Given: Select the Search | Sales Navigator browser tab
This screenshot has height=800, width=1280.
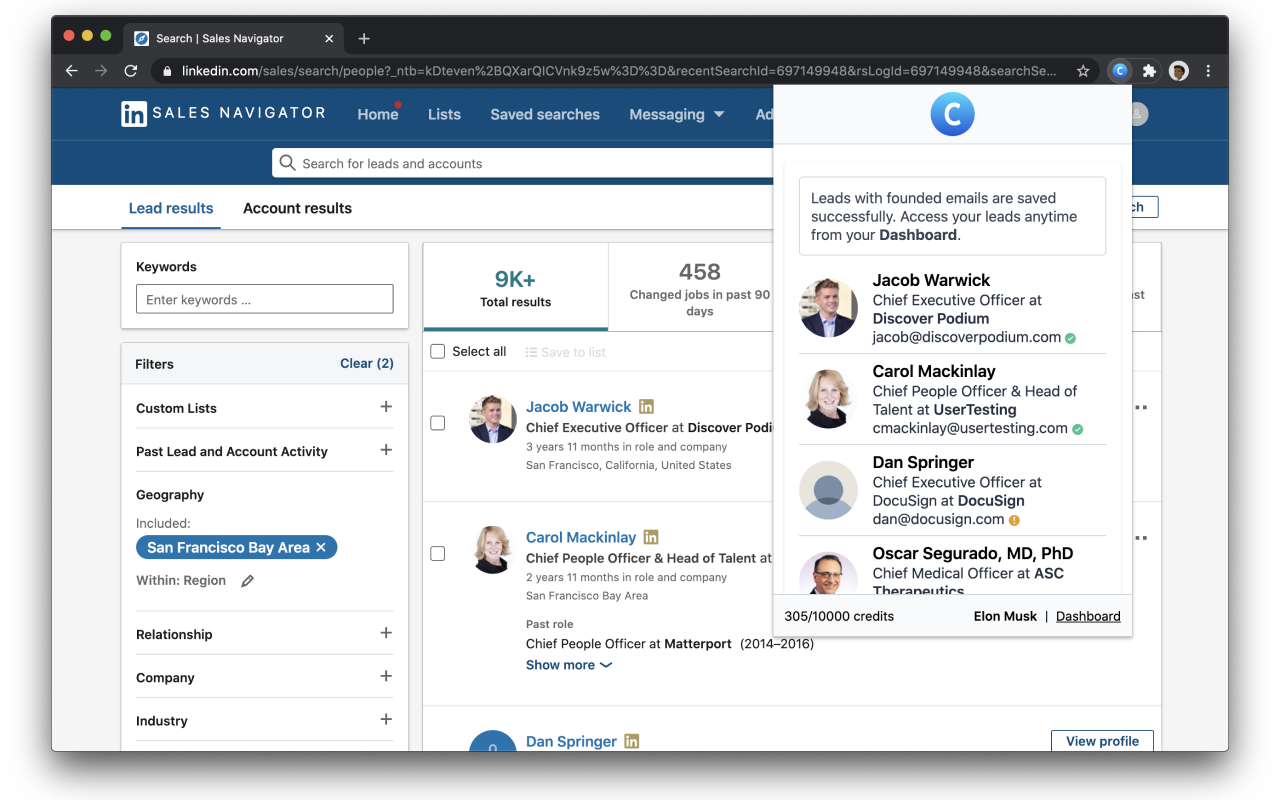Looking at the screenshot, I should coord(234,38).
